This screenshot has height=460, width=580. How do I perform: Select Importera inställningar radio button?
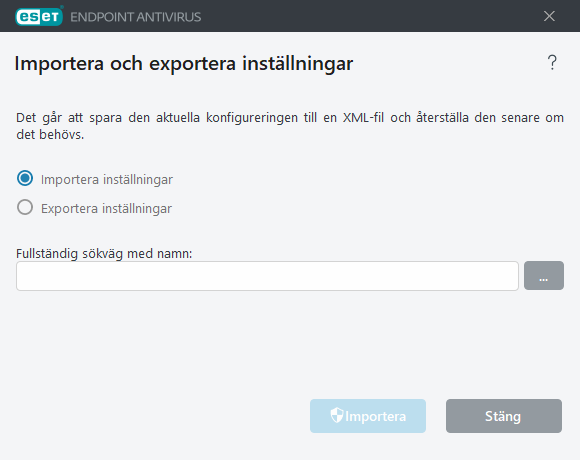[x=25, y=179]
